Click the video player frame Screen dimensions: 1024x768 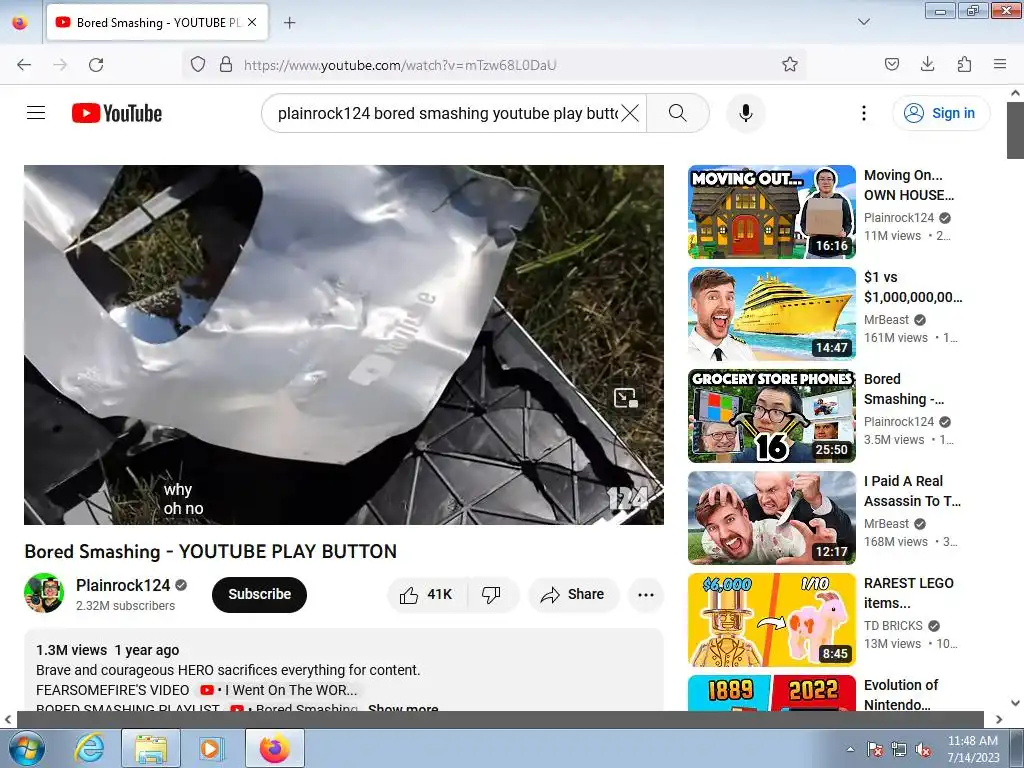pos(344,345)
